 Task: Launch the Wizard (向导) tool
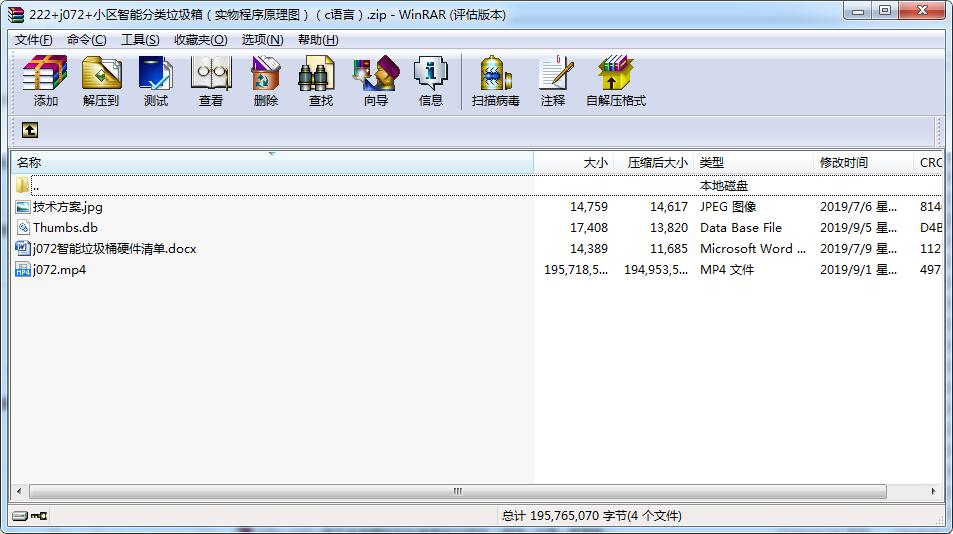click(376, 81)
